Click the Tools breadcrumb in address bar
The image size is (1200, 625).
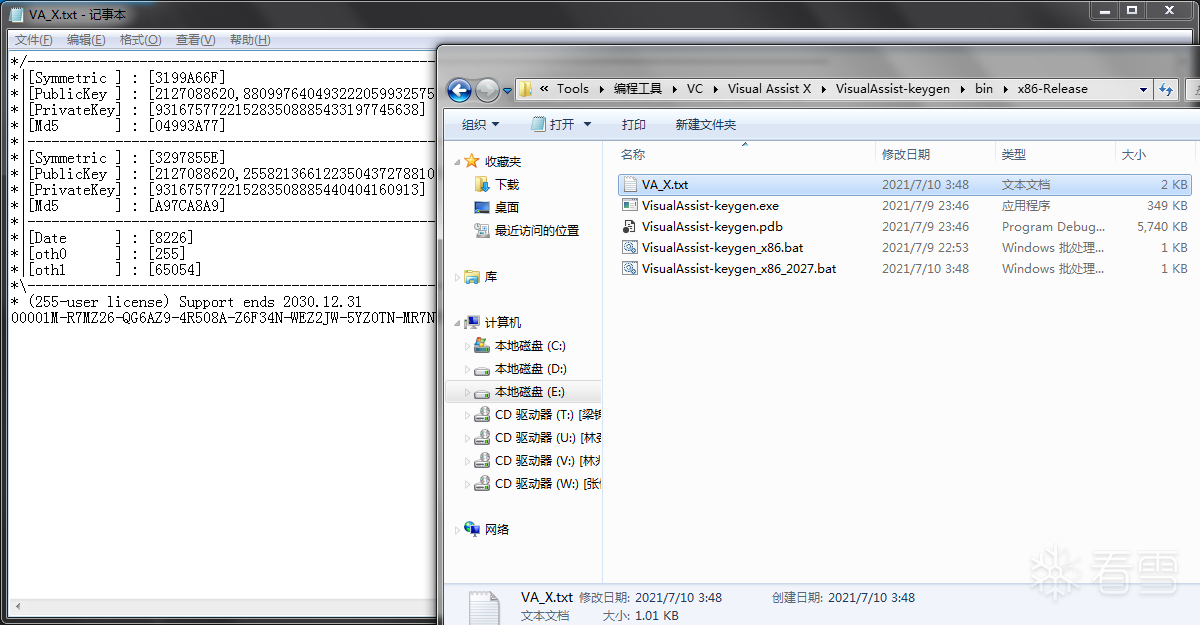point(573,89)
